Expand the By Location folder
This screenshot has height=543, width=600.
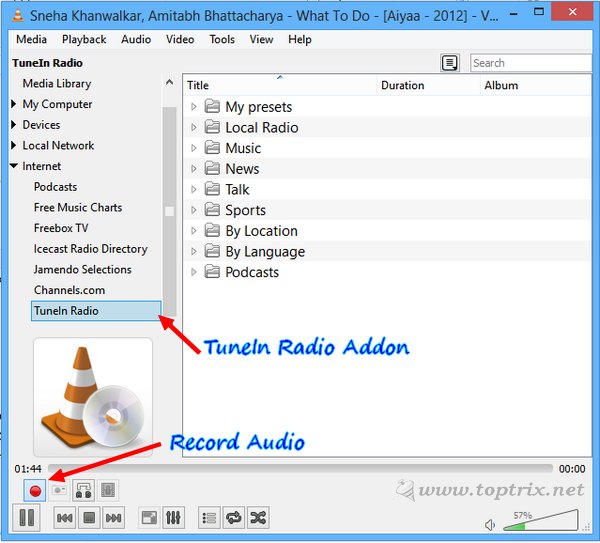tap(194, 231)
